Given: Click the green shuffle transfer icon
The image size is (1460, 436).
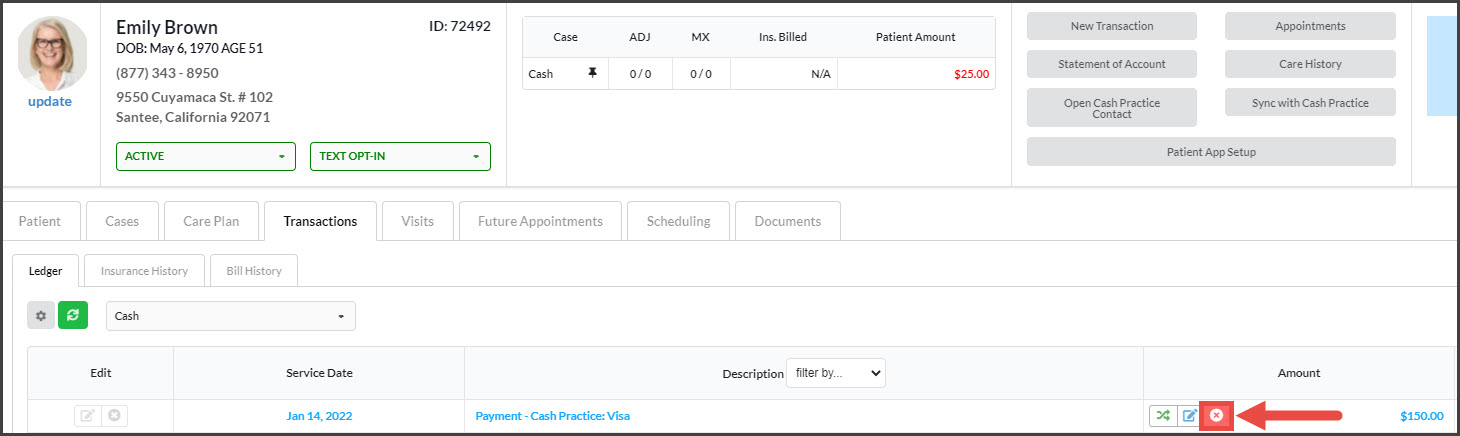Looking at the screenshot, I should 1163,415.
